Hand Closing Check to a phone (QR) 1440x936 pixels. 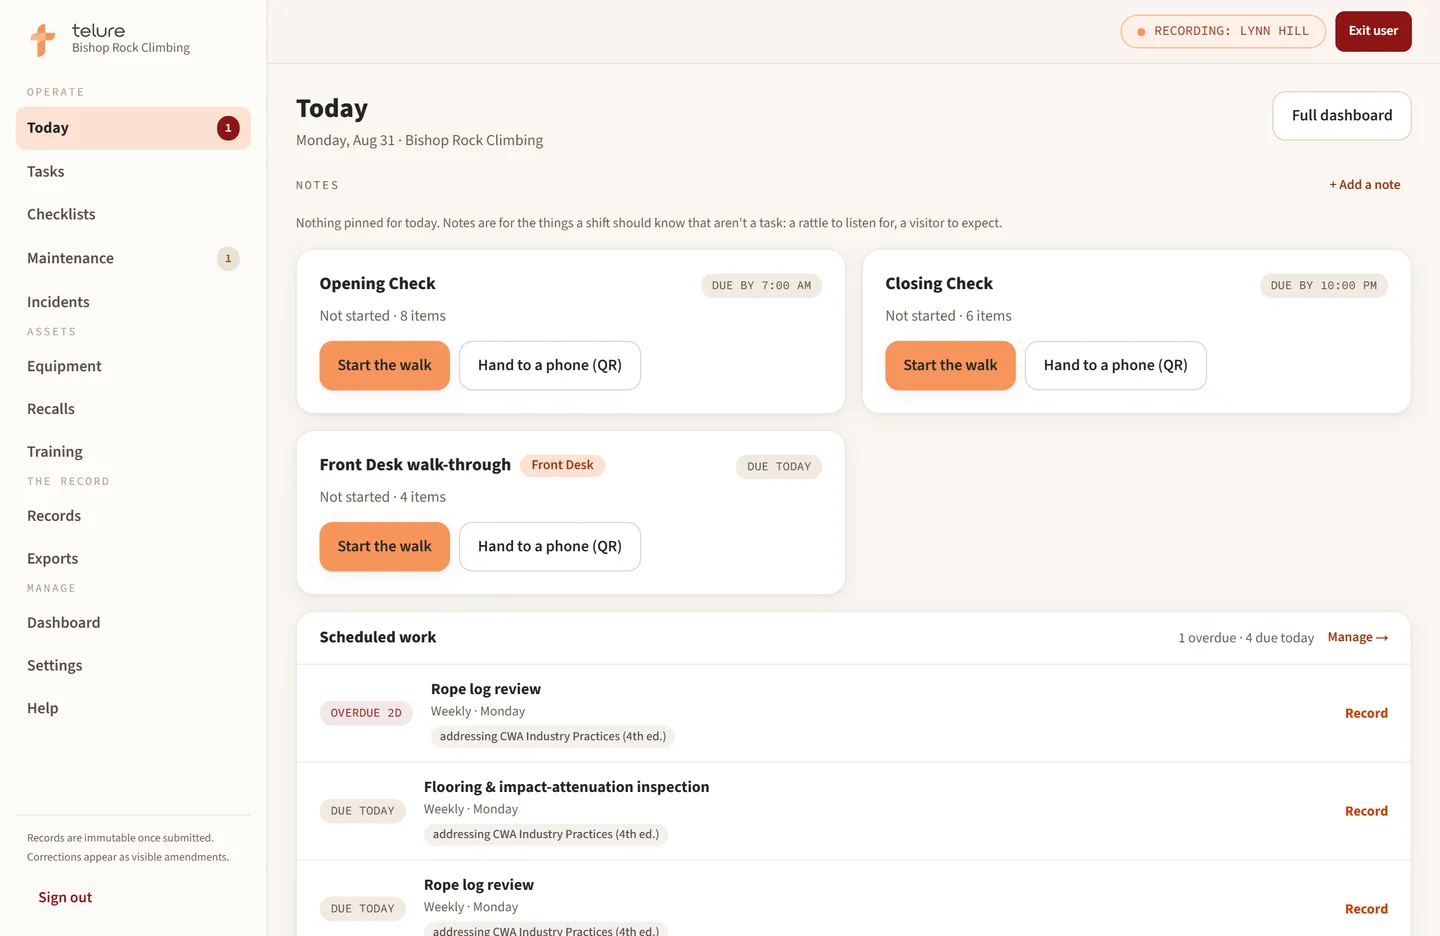click(1116, 366)
